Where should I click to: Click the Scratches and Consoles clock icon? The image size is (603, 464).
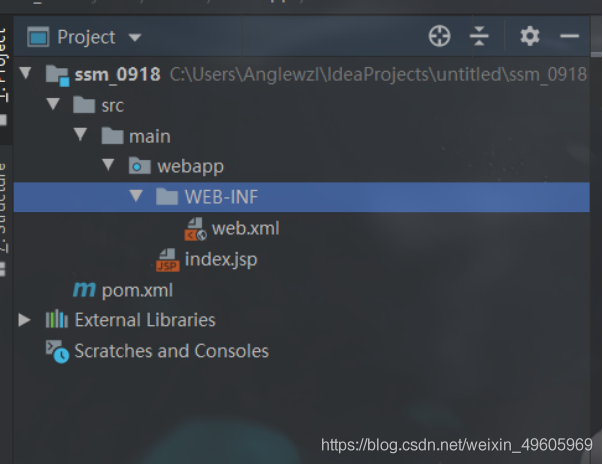(57, 351)
